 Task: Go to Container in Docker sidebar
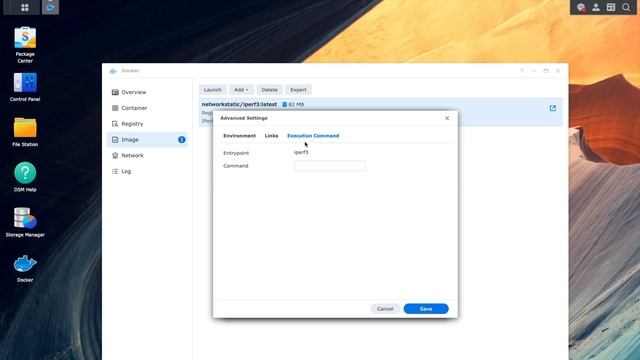[x=147, y=108]
